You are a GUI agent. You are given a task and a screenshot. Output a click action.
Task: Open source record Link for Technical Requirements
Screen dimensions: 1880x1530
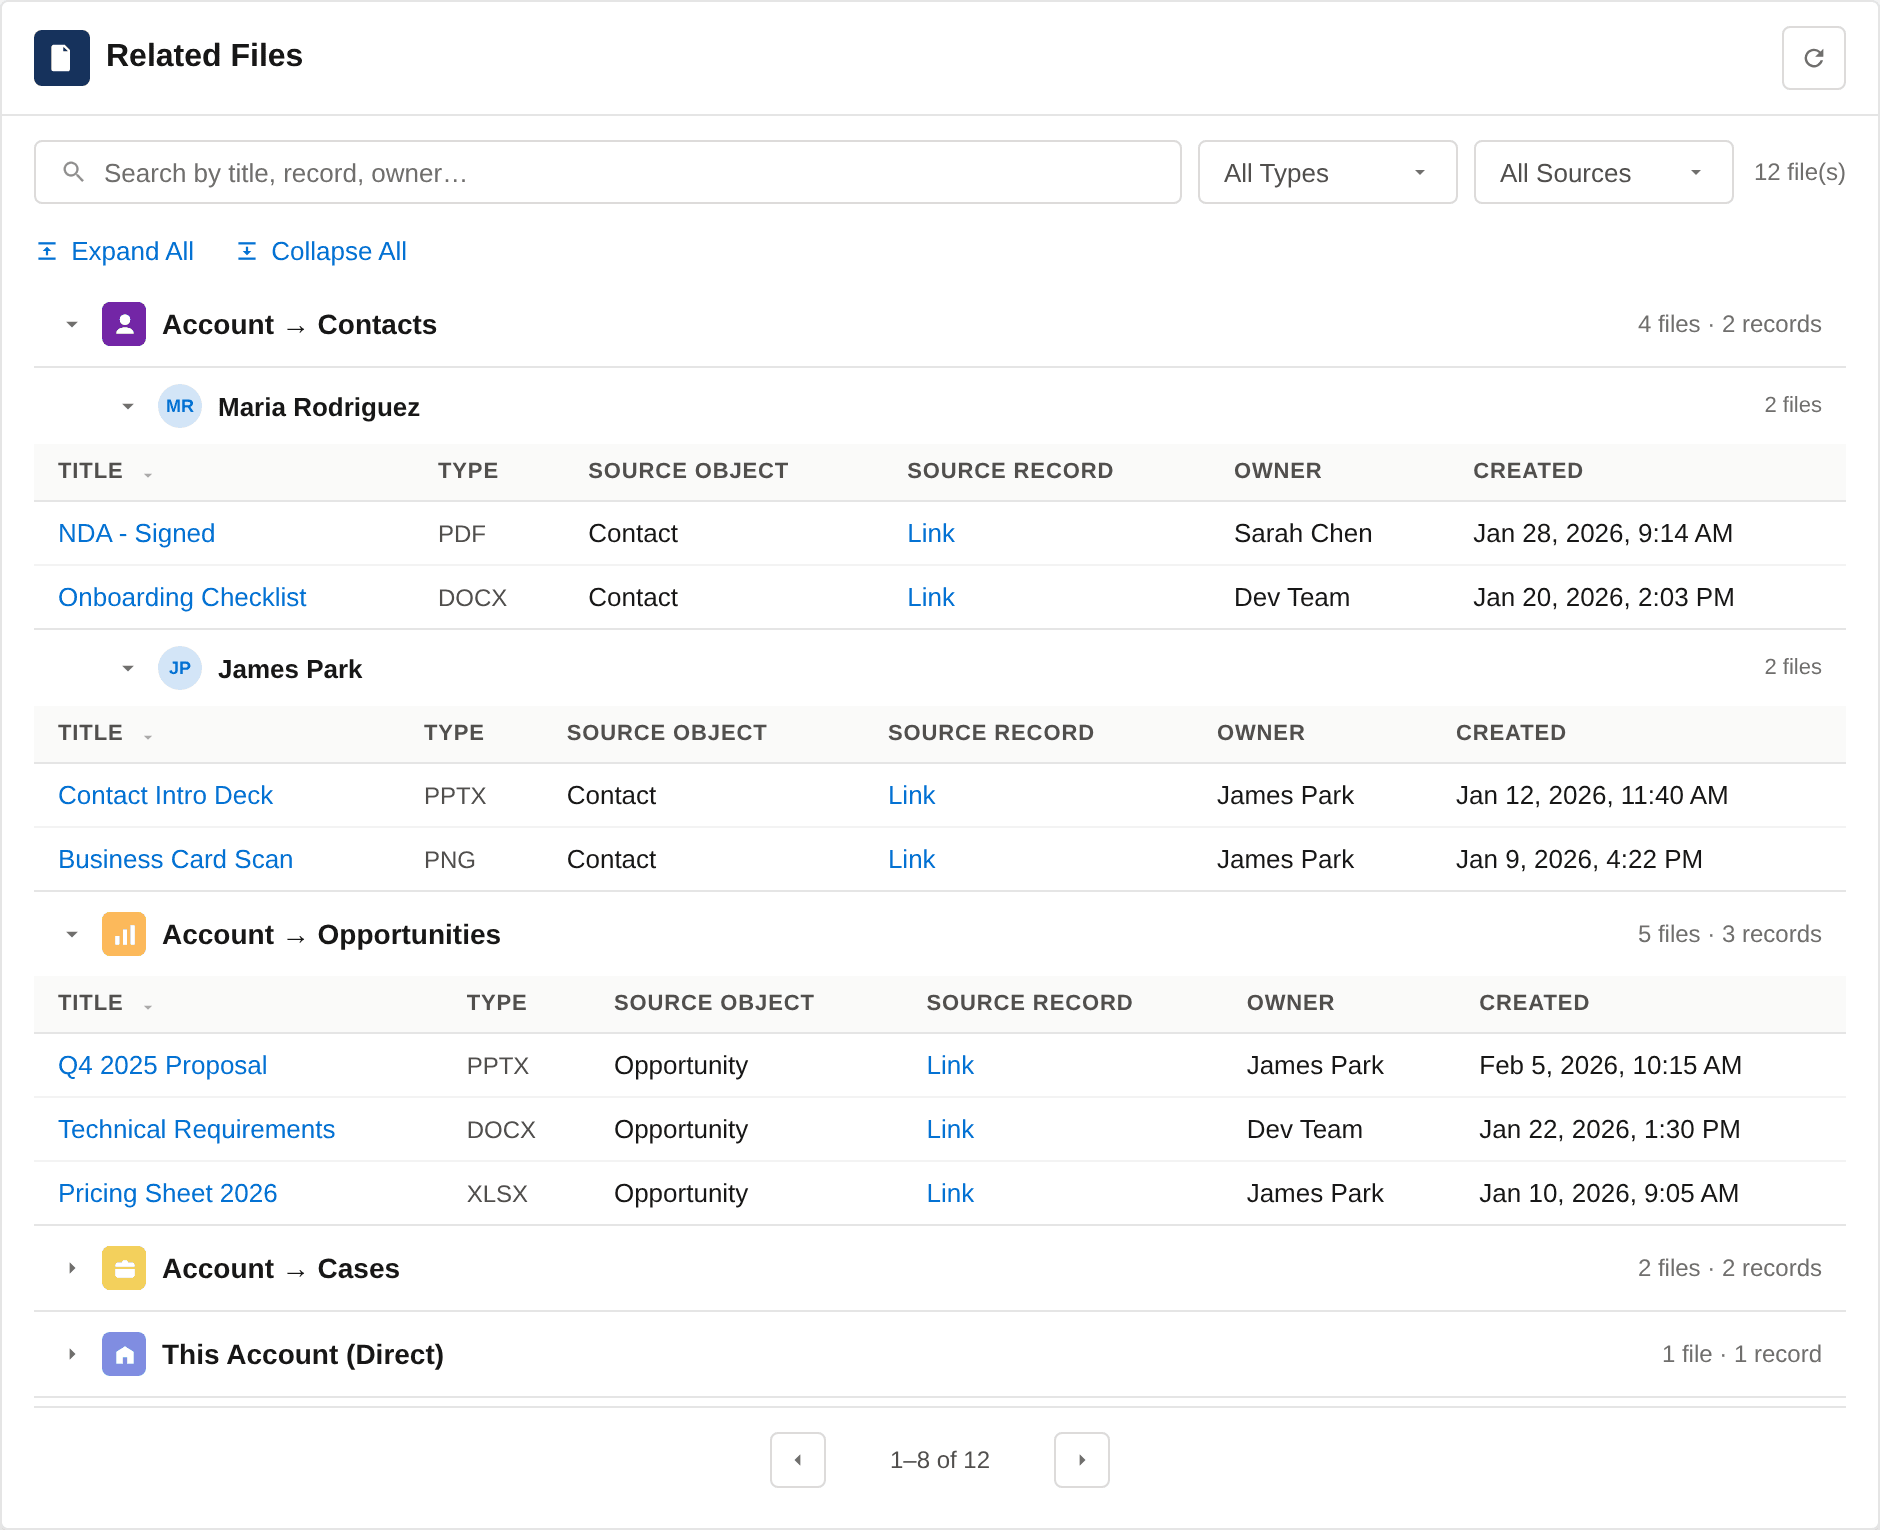tap(950, 1129)
